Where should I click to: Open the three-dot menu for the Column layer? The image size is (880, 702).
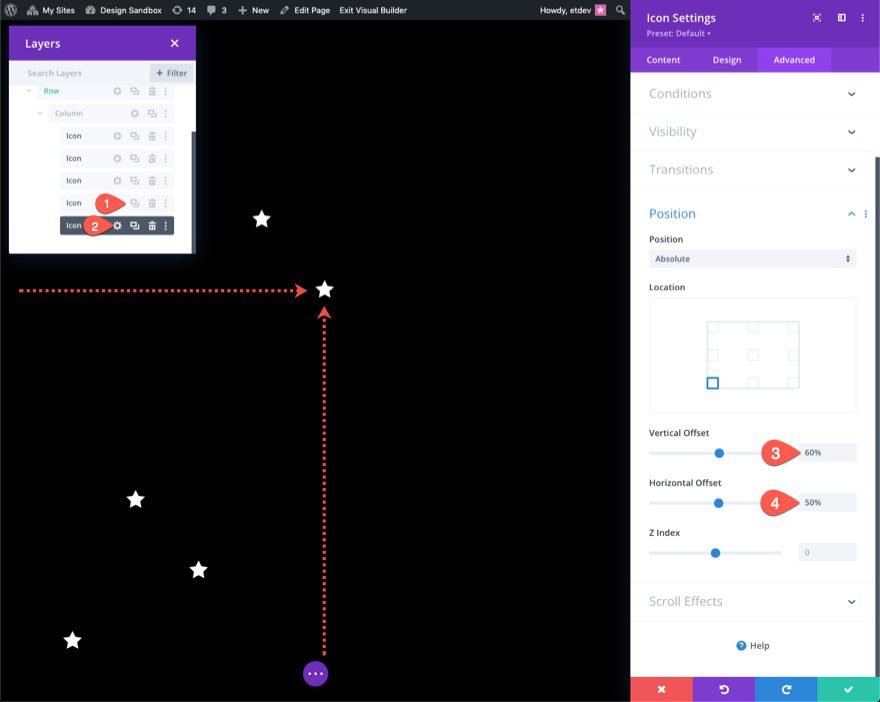pyautogui.click(x=166, y=113)
